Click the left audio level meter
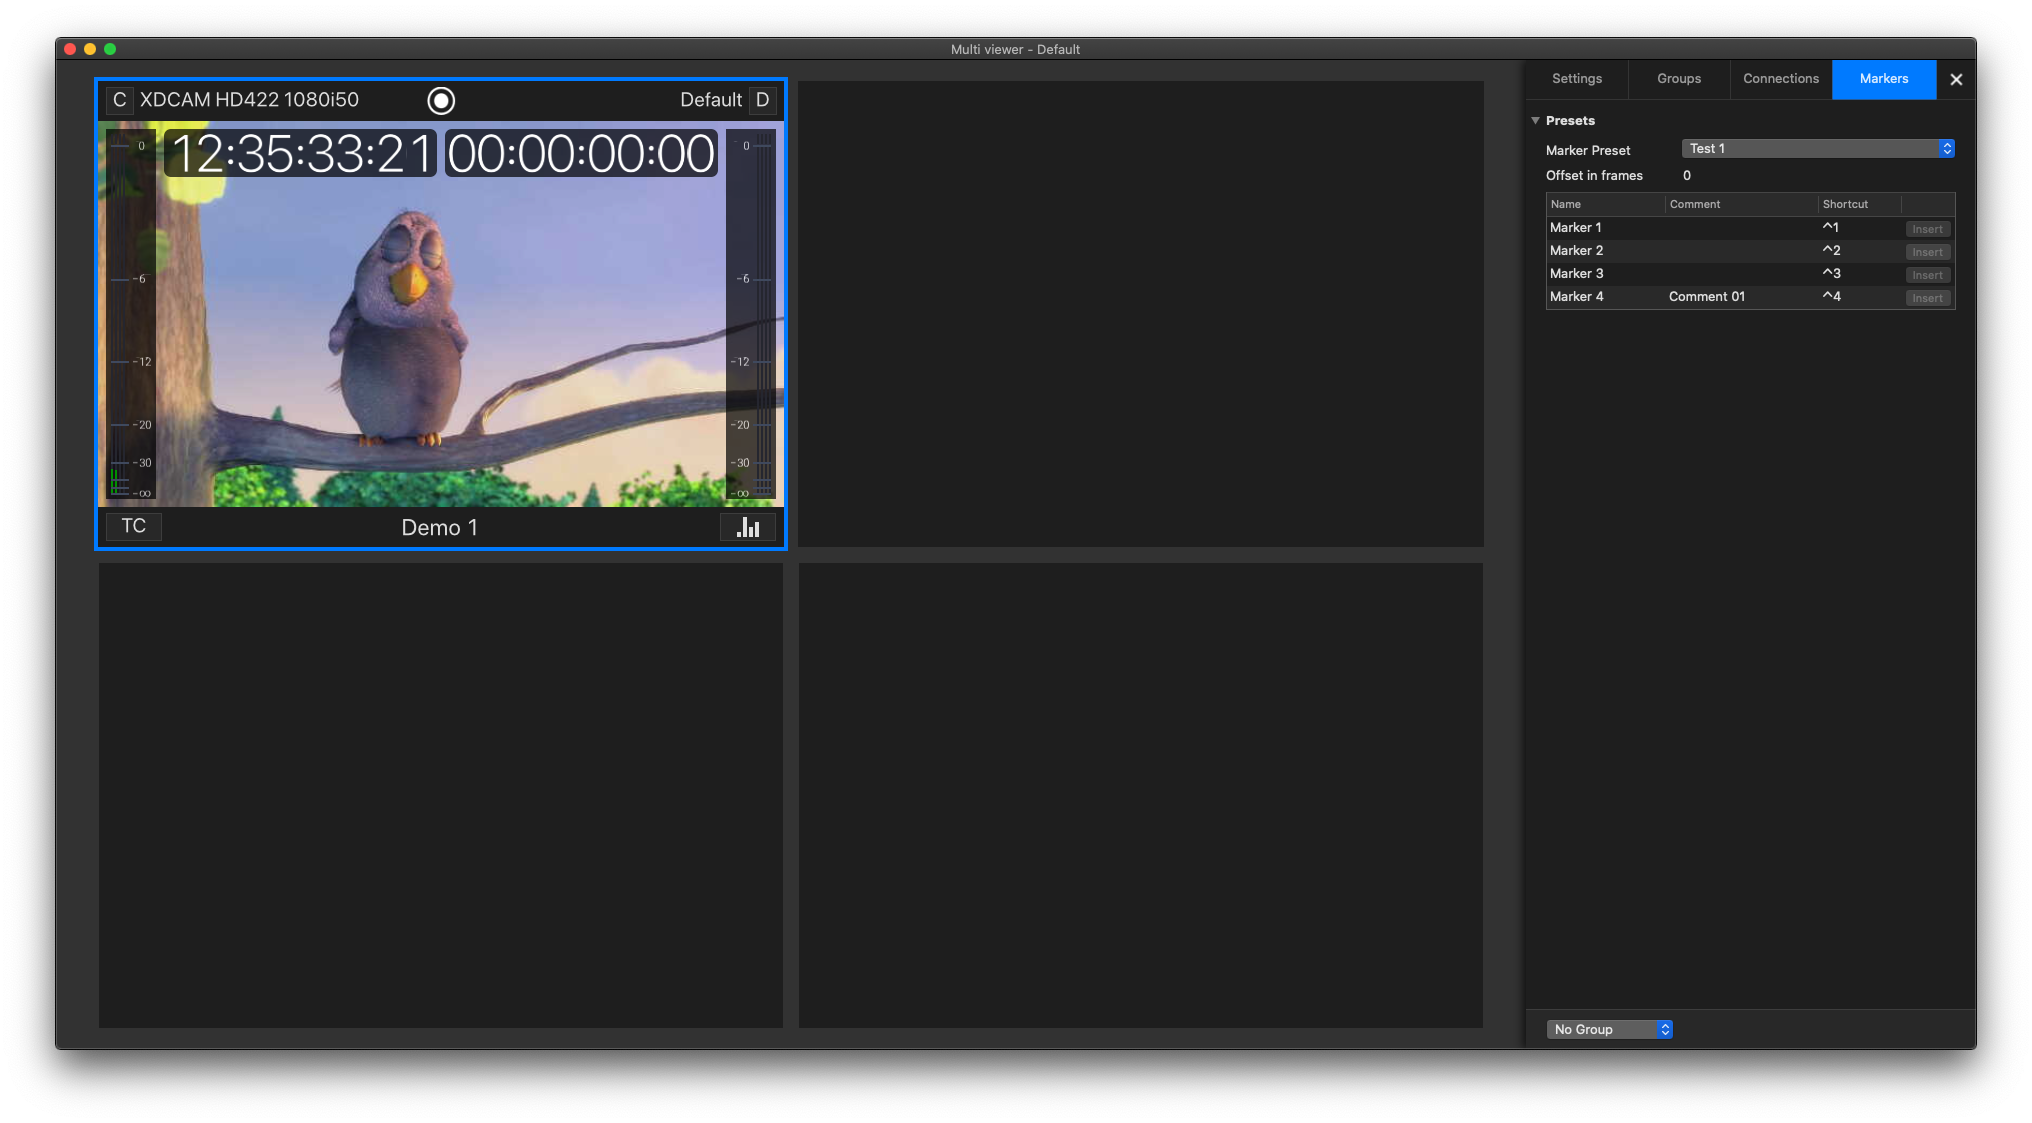The image size is (2032, 1123). coord(131,315)
